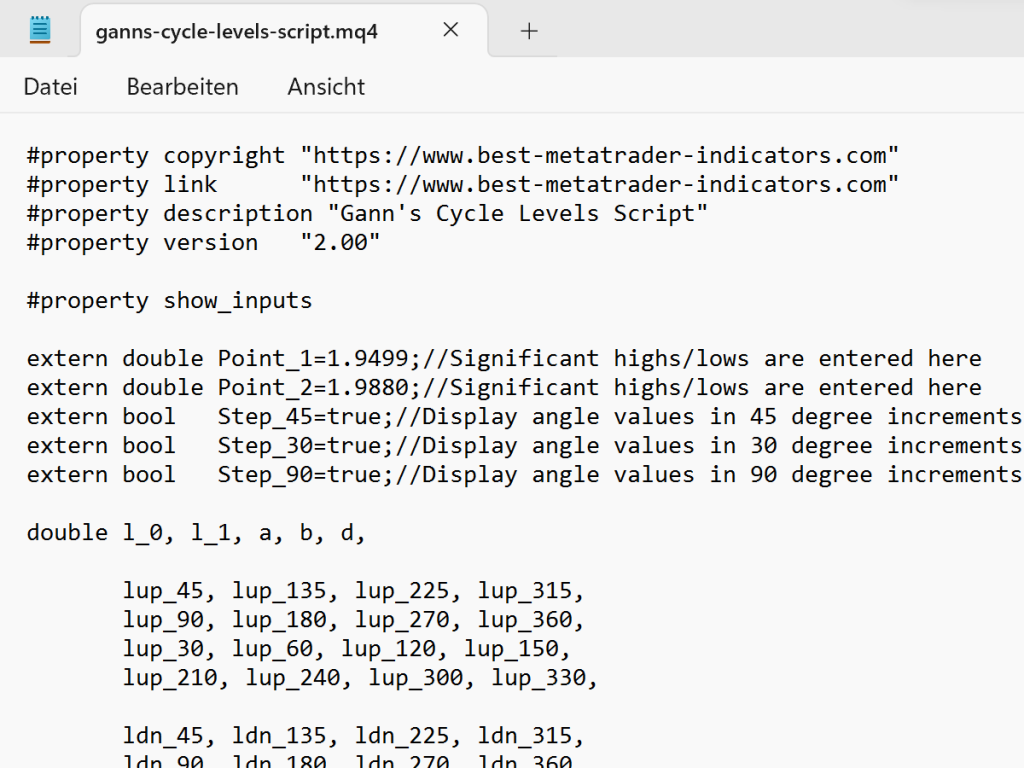
Task: Click the l_0 variable in double declaration
Action: 142,533
